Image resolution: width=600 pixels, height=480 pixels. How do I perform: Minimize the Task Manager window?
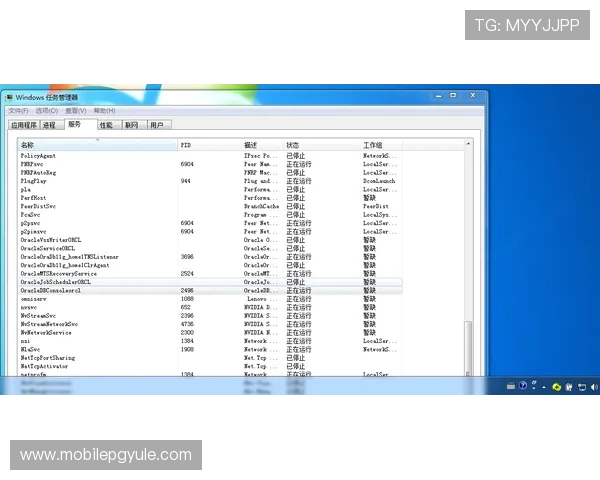(439, 96)
